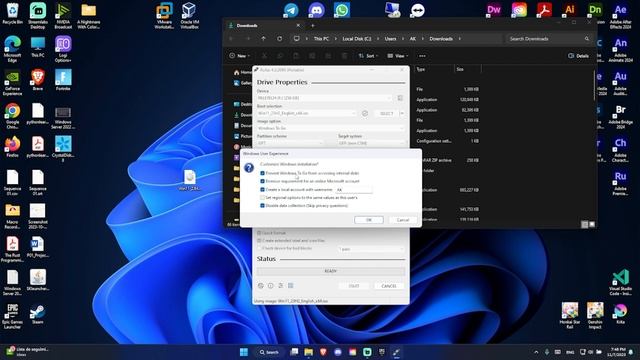Toggle create extended label and icon files
This screenshot has width=640, height=360.
coord(259,241)
